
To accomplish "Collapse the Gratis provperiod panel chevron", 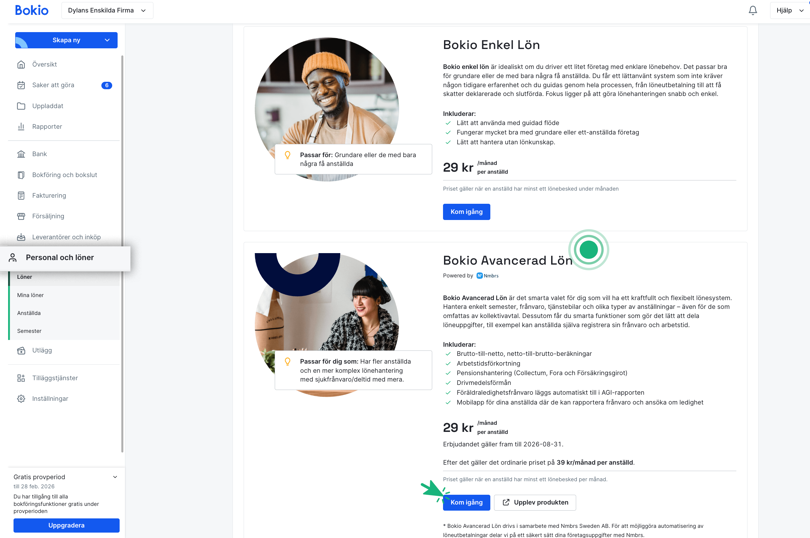I will point(115,477).
